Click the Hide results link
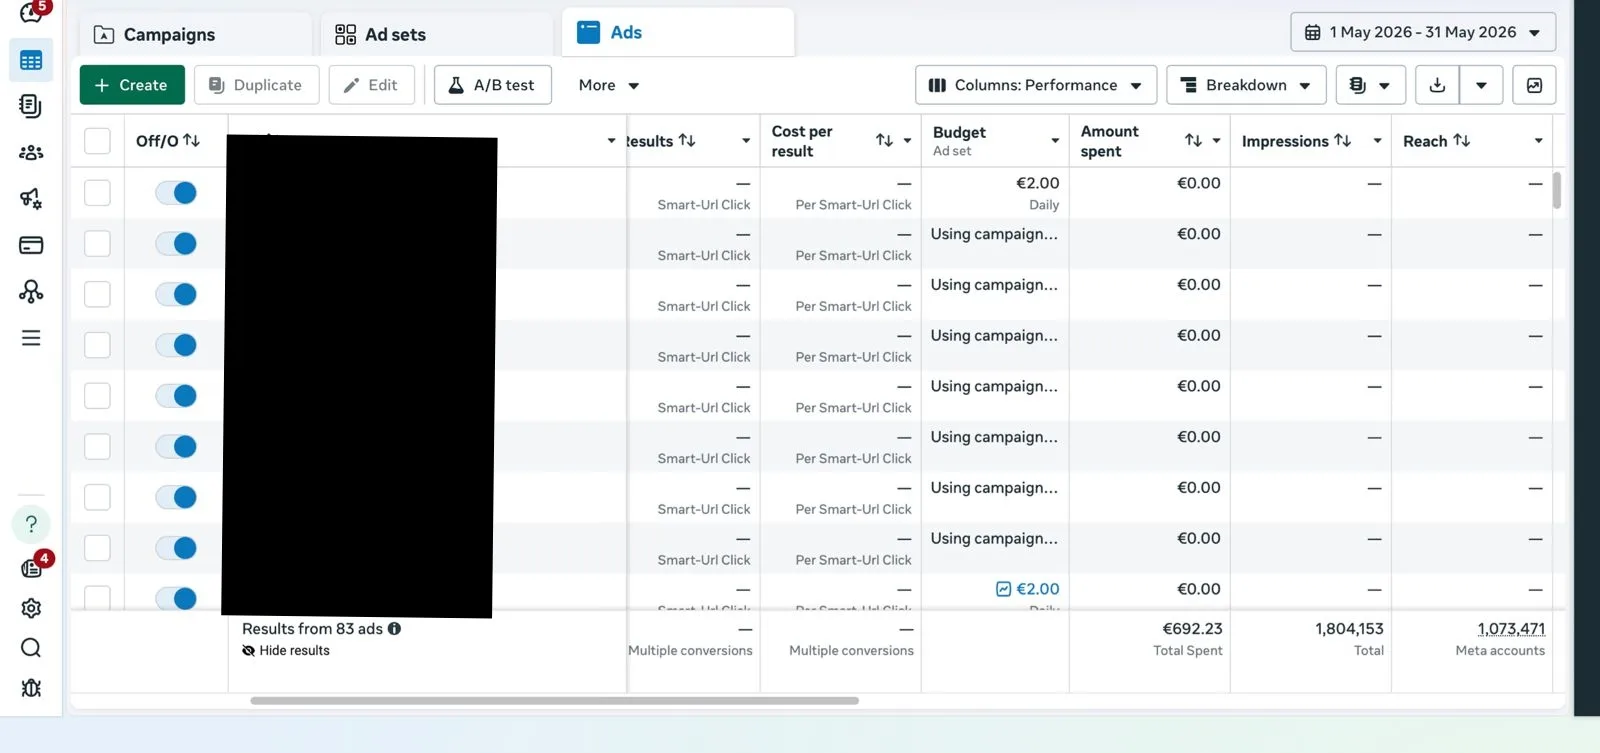 click(x=286, y=651)
